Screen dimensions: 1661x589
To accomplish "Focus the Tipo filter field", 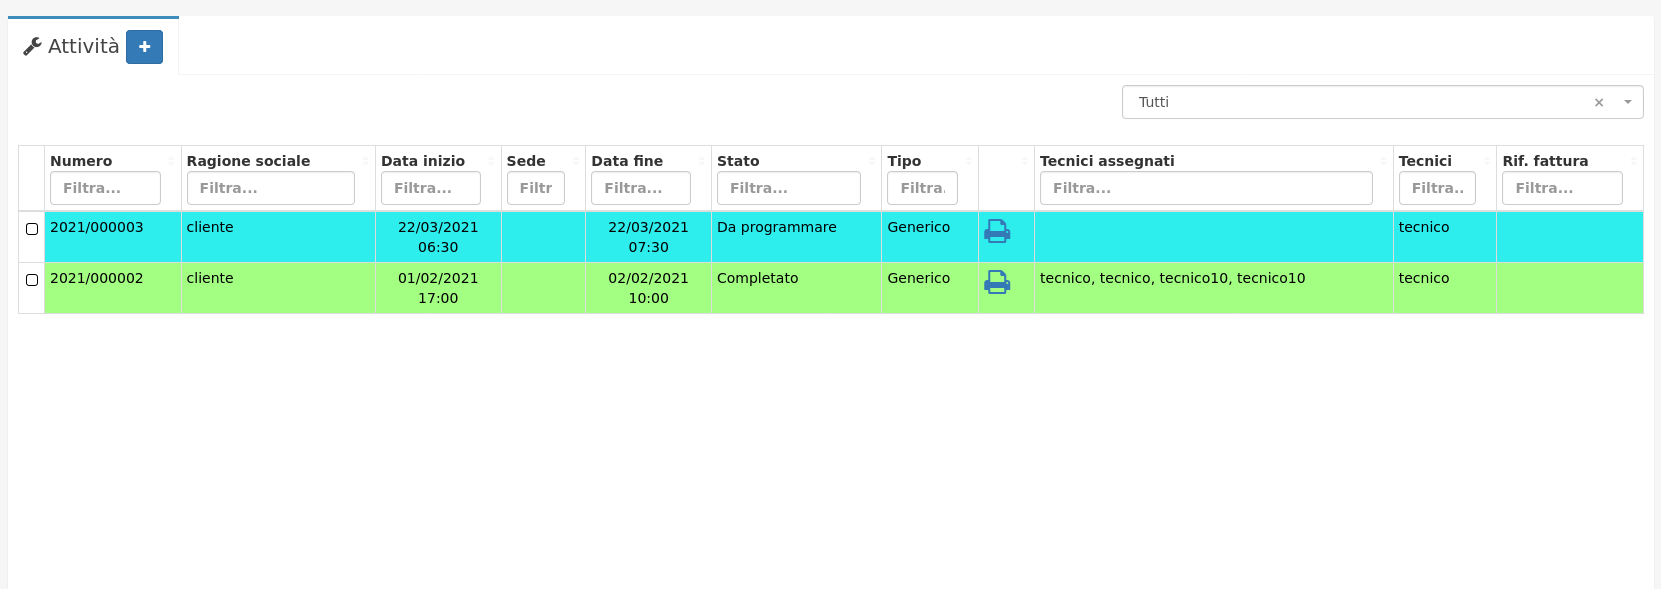I will pos(922,188).
